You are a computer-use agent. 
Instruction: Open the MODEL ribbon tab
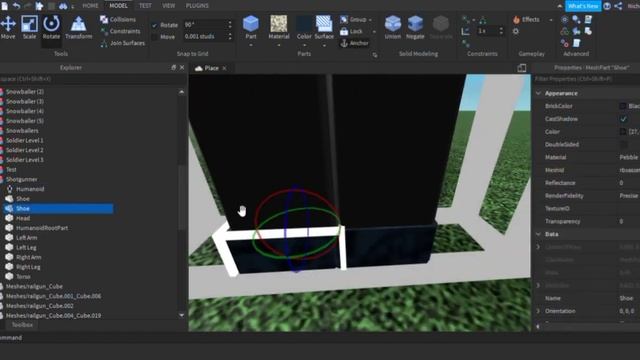(x=118, y=6)
